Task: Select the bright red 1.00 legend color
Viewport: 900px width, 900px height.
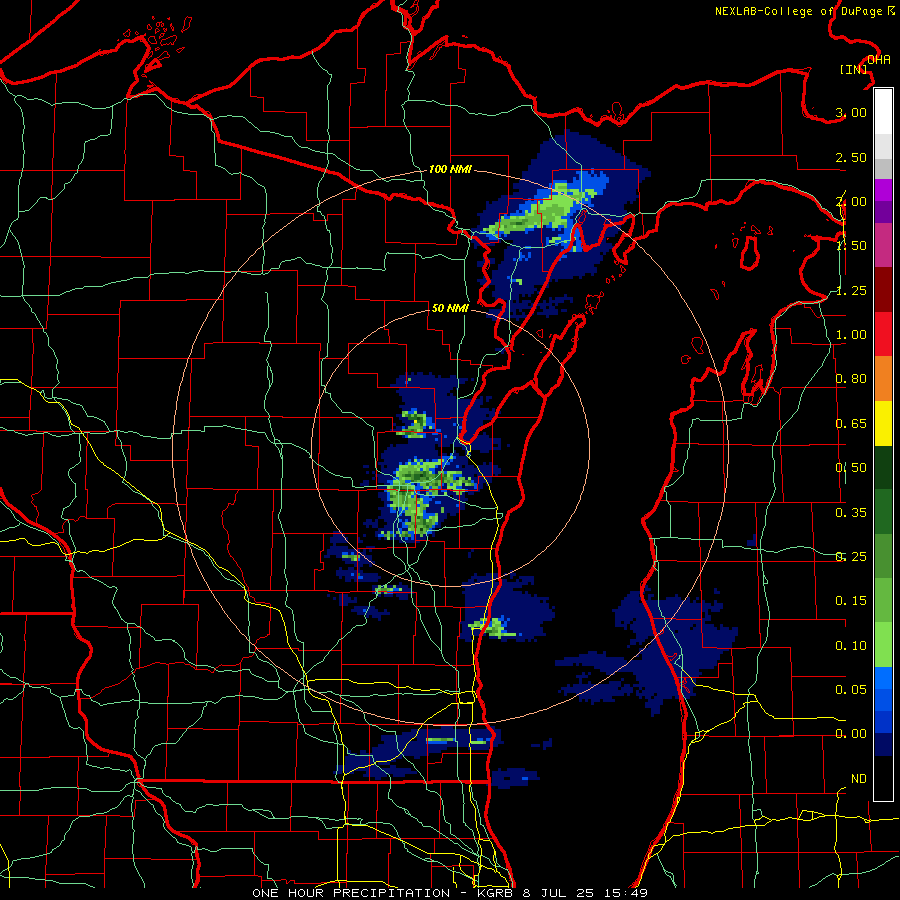Action: point(883,334)
